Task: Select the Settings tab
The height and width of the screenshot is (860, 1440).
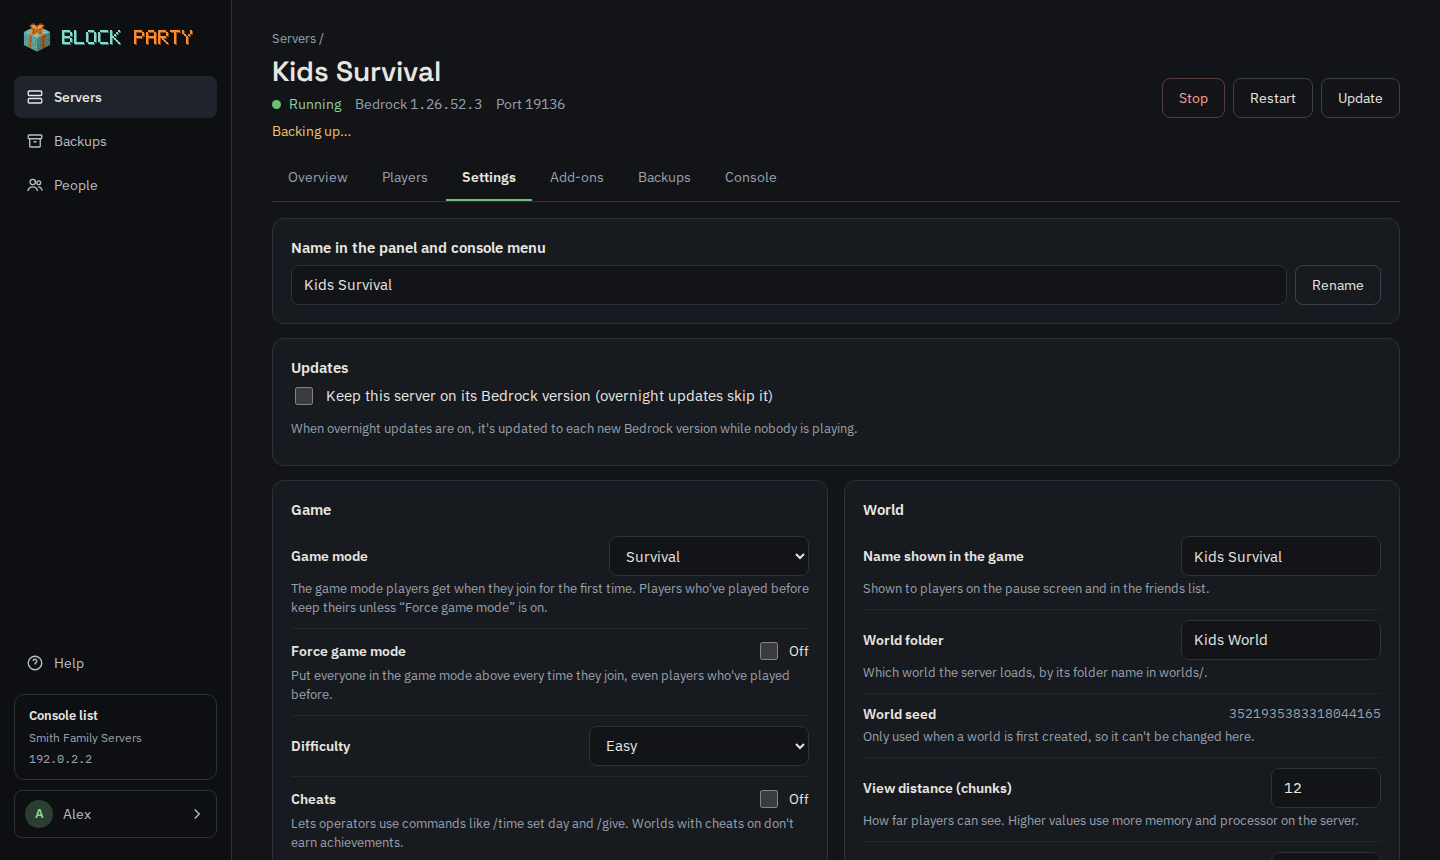Action: [x=489, y=177]
